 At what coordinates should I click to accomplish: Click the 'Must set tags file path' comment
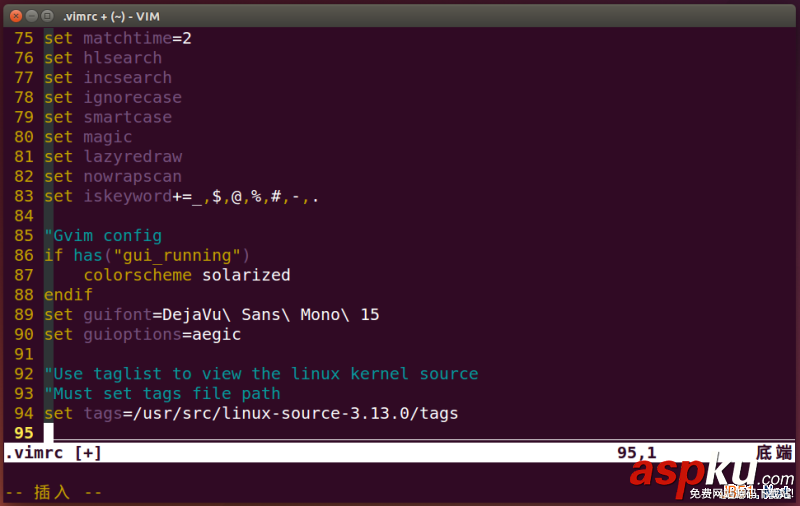162,394
